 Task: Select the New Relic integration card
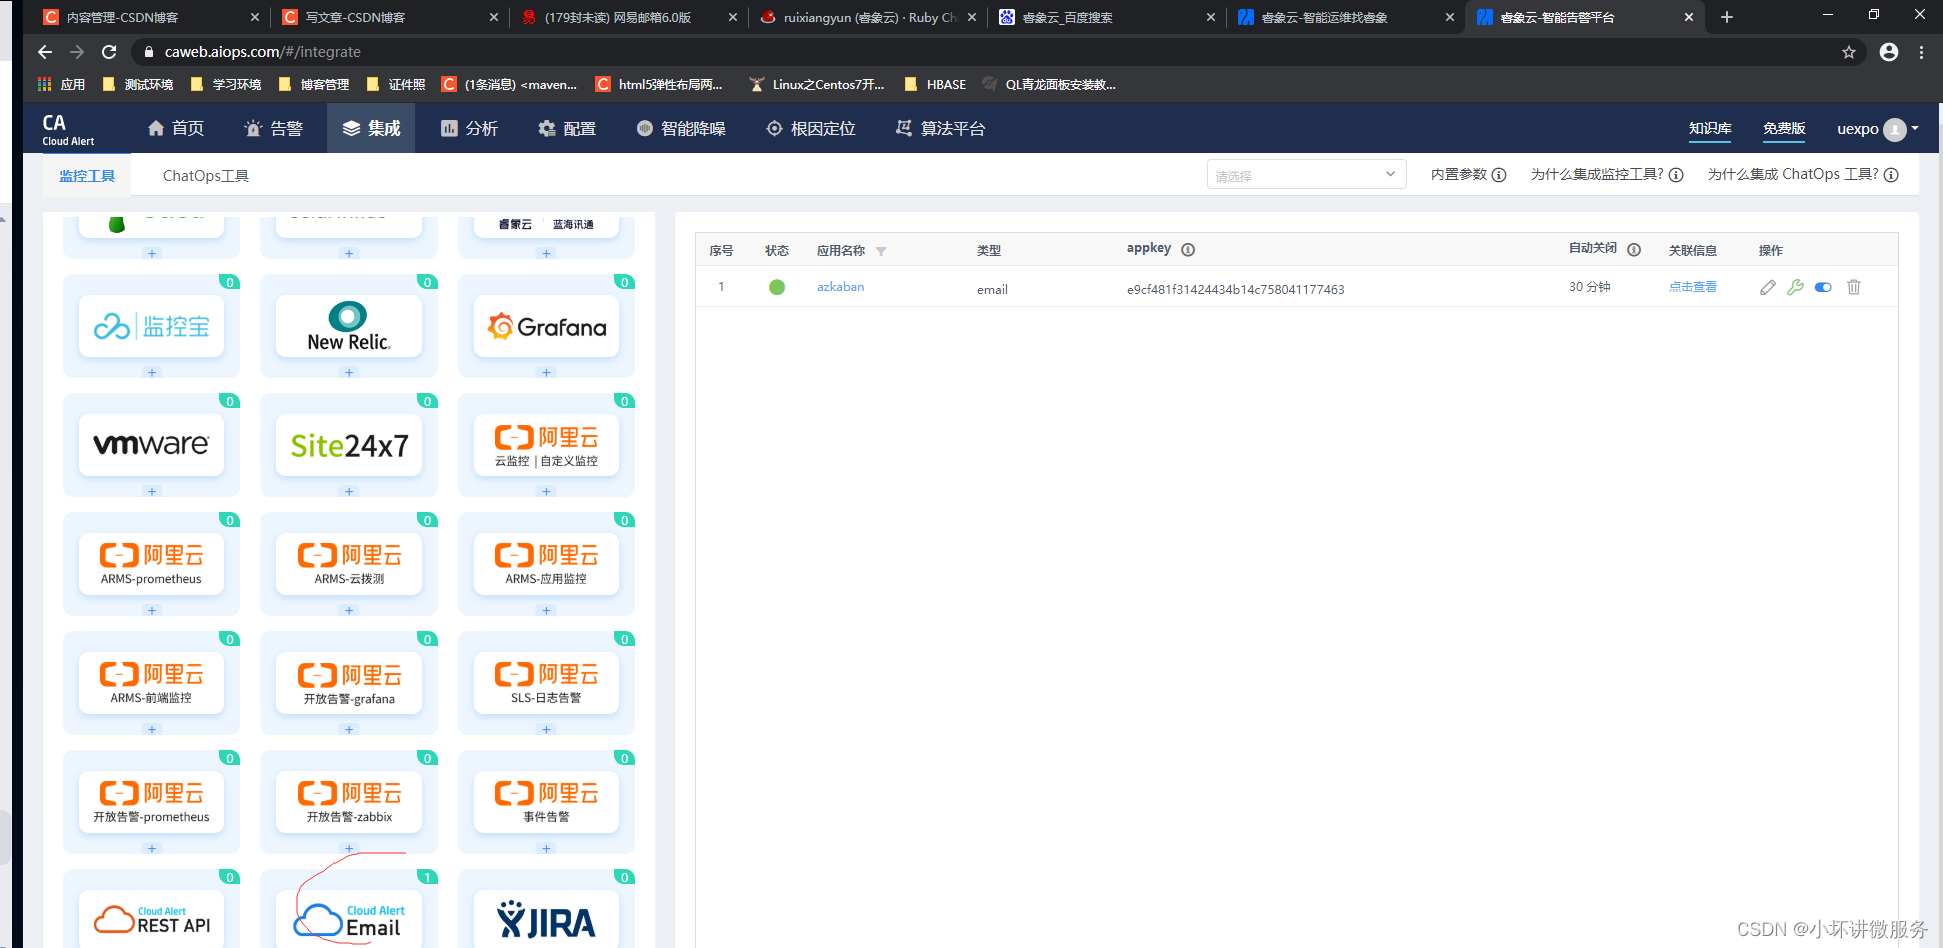(x=349, y=326)
